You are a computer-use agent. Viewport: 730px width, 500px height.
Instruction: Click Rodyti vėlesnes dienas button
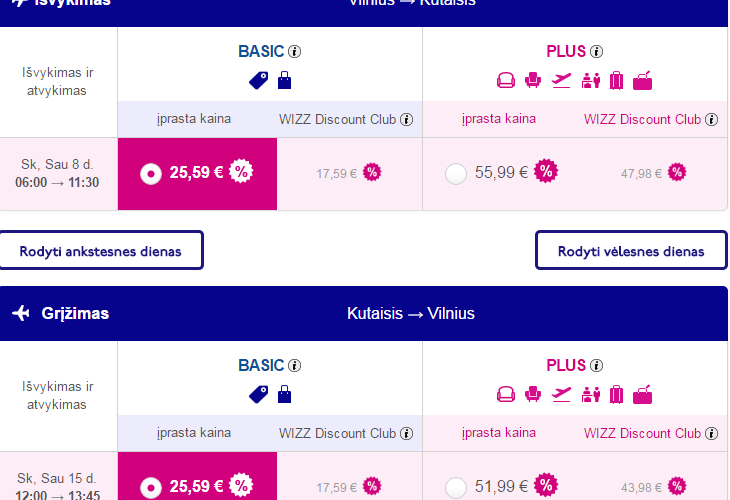click(631, 251)
